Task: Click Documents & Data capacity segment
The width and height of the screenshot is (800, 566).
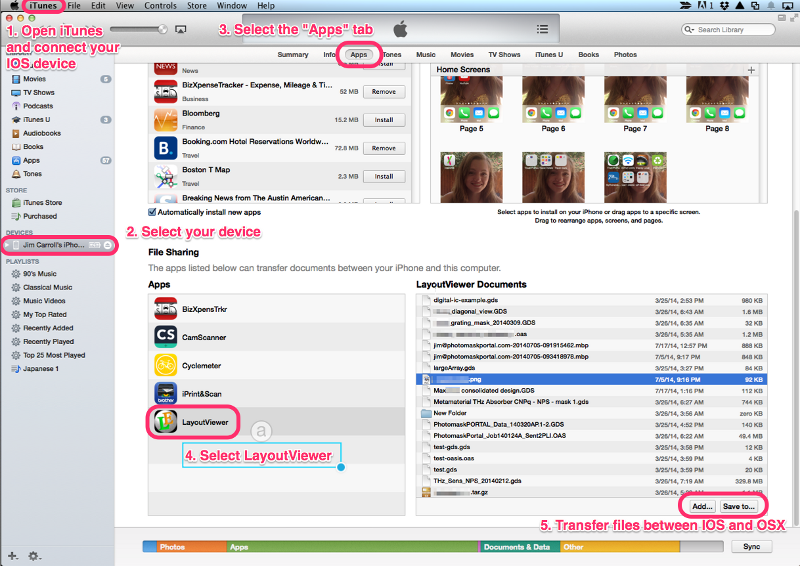Action: (519, 547)
